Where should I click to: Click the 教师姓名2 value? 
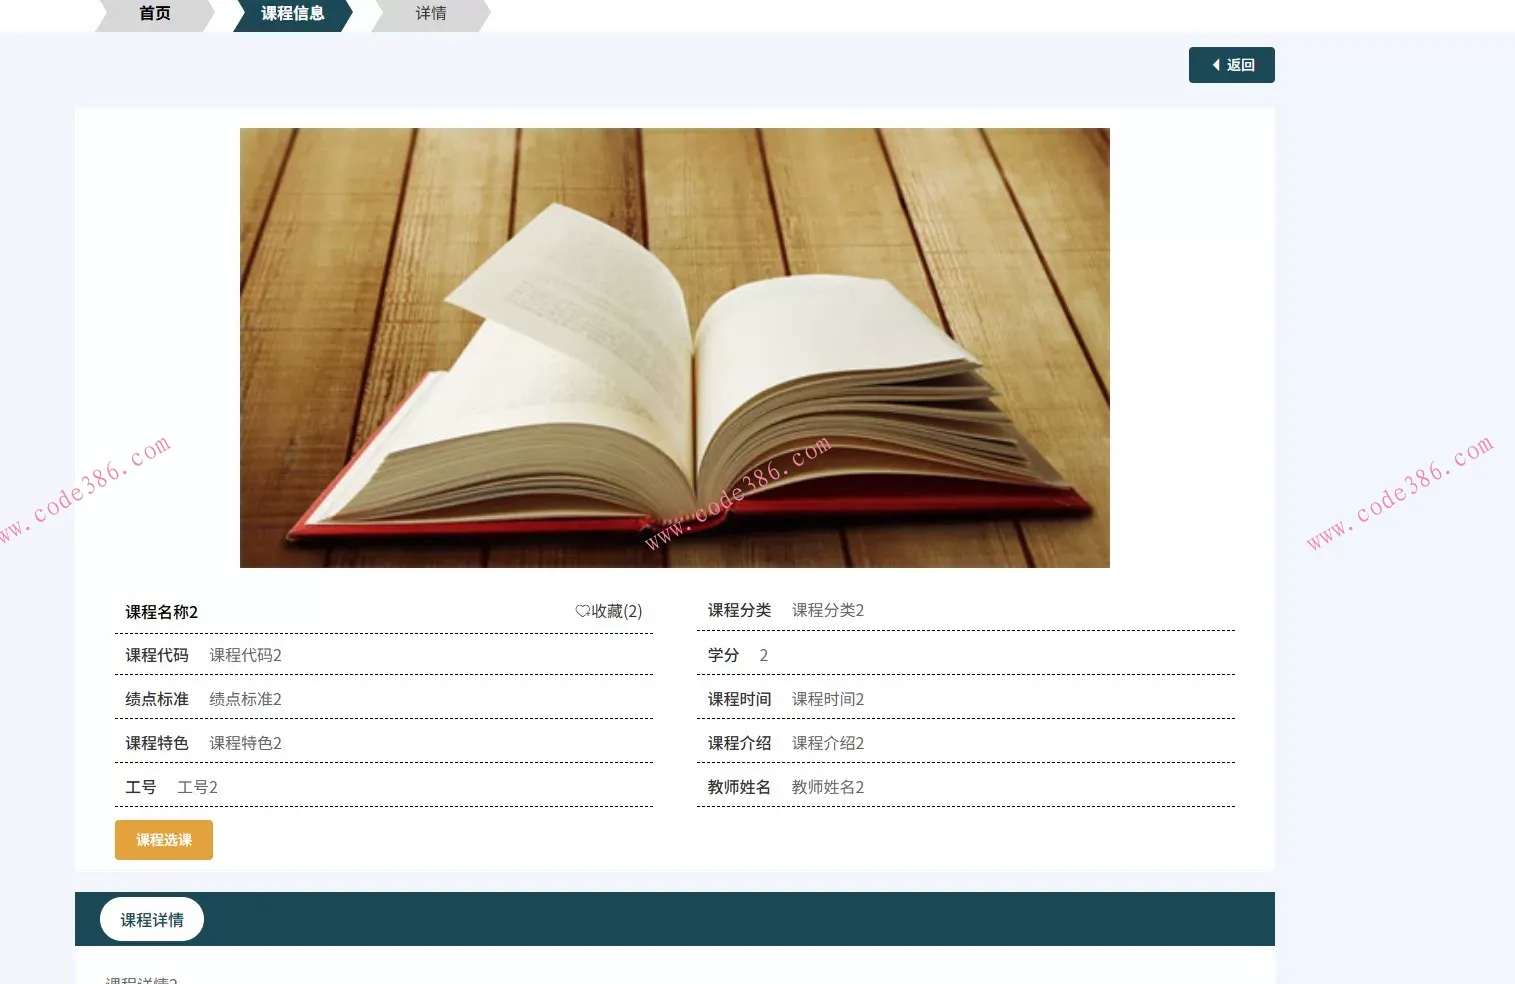(828, 787)
